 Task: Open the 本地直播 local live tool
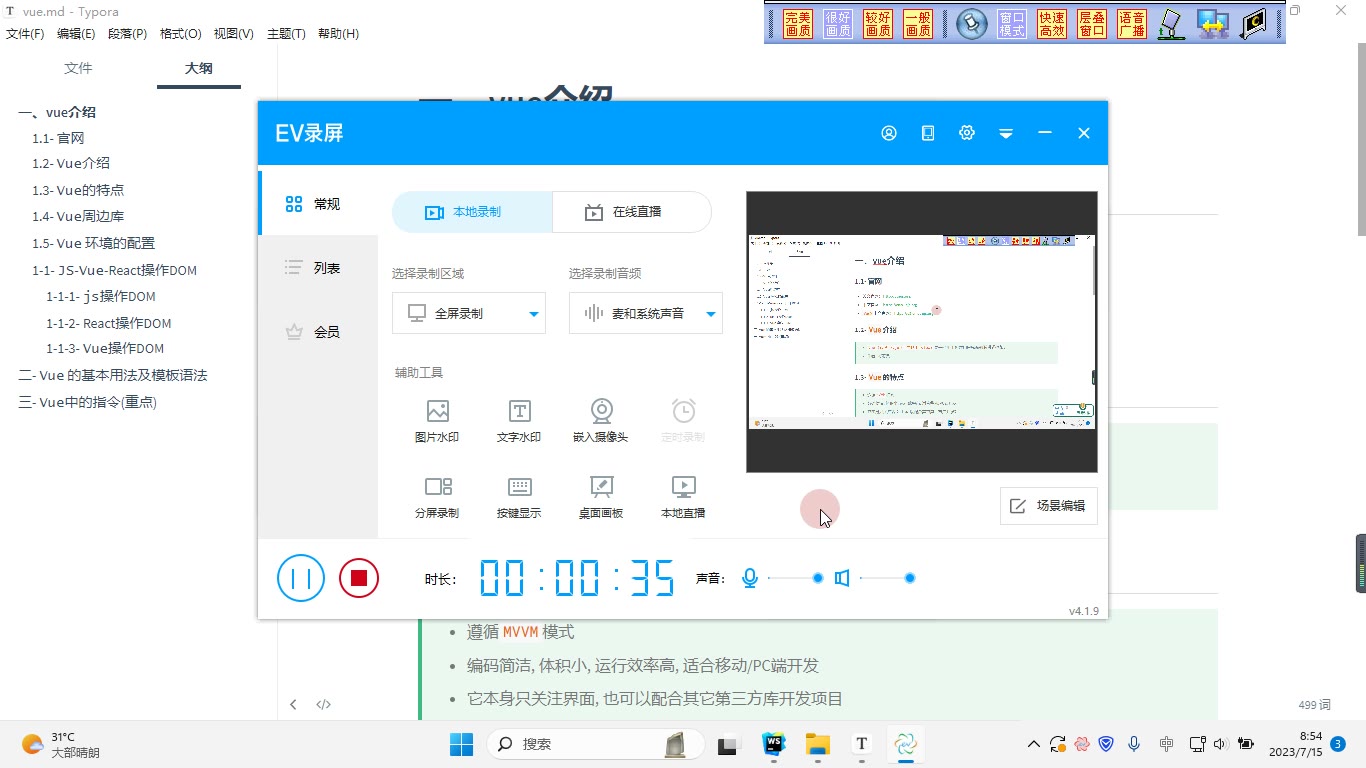tap(683, 497)
